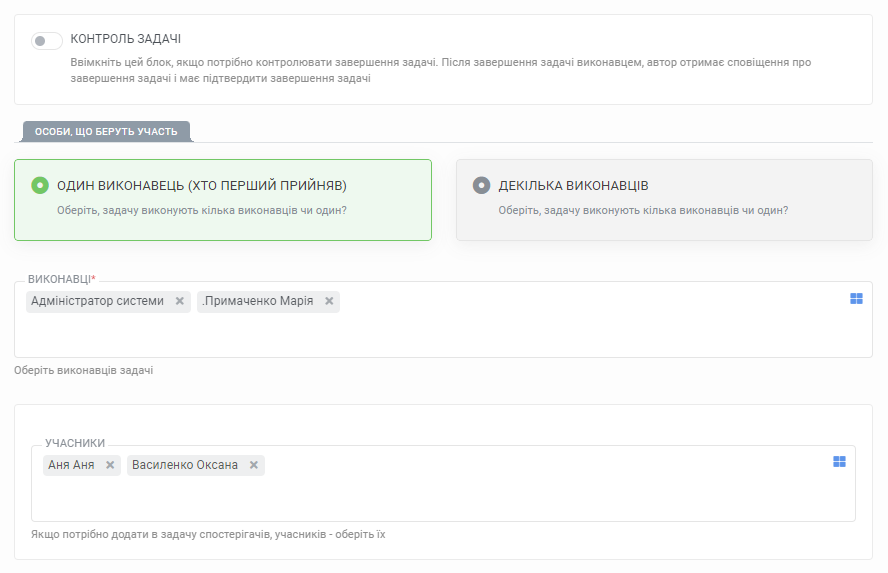Click the Контроль задачі heading text

(x=126, y=39)
